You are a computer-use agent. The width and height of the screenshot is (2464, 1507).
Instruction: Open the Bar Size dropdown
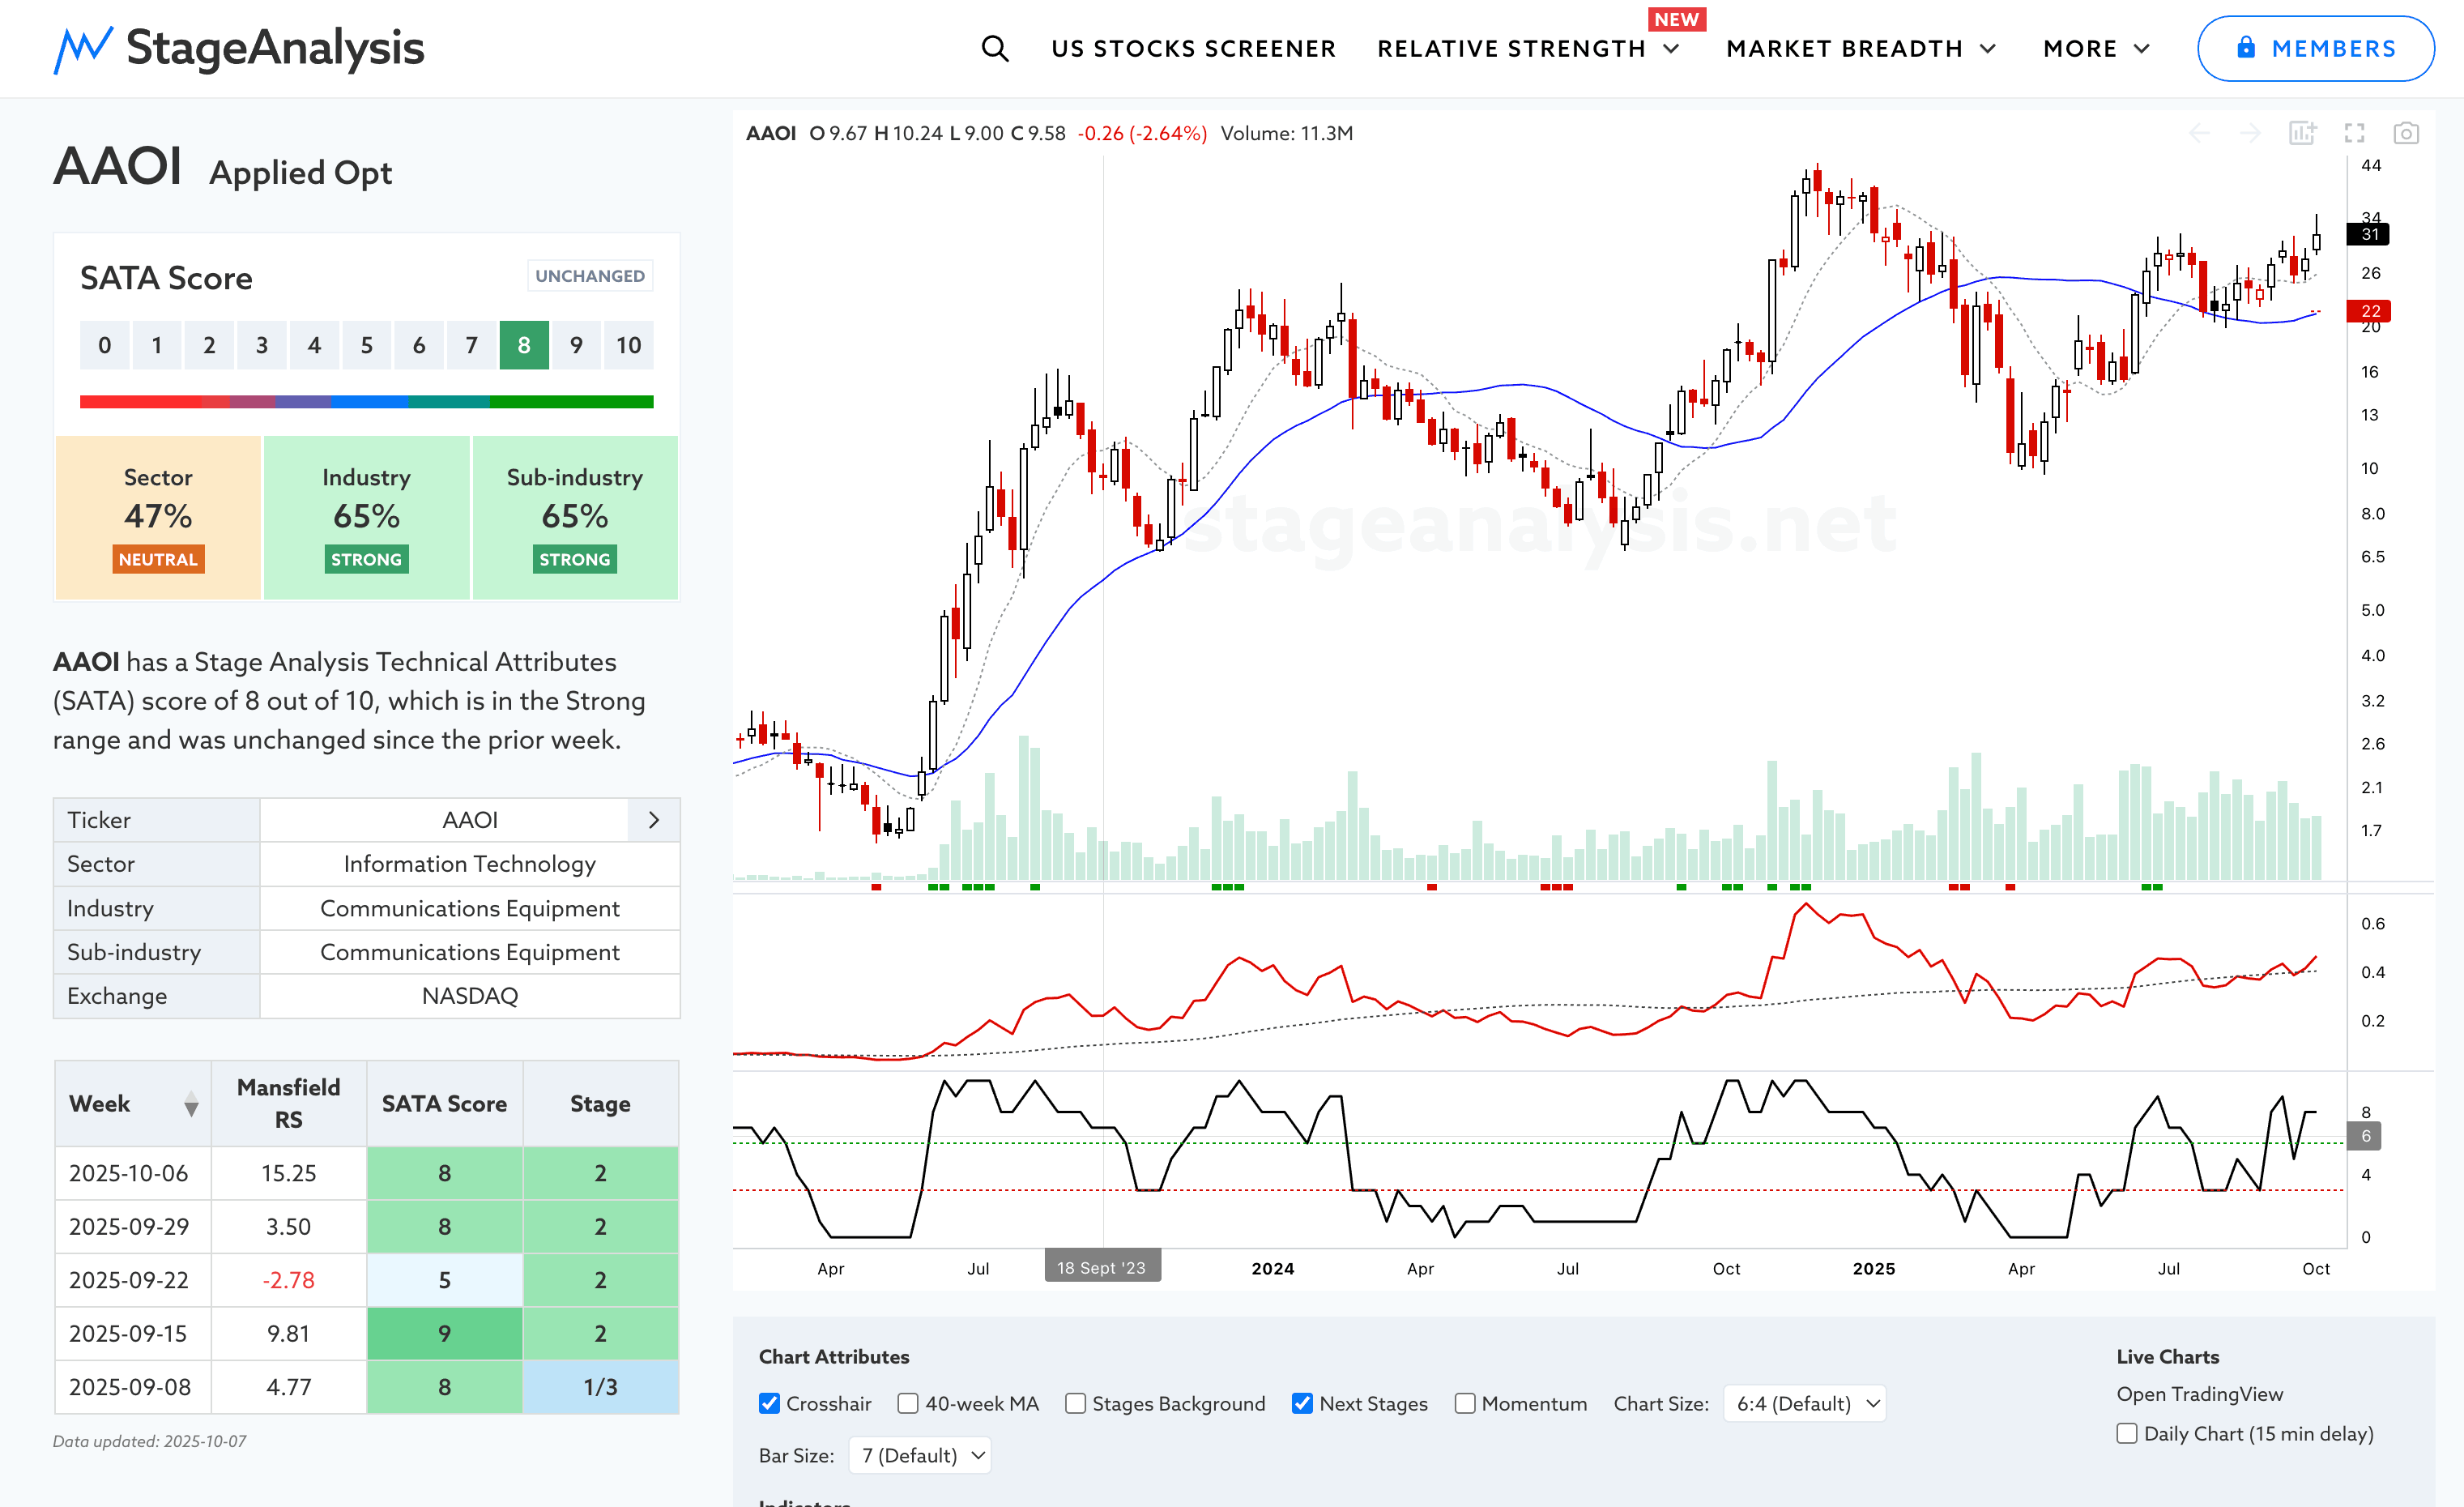(x=920, y=1455)
